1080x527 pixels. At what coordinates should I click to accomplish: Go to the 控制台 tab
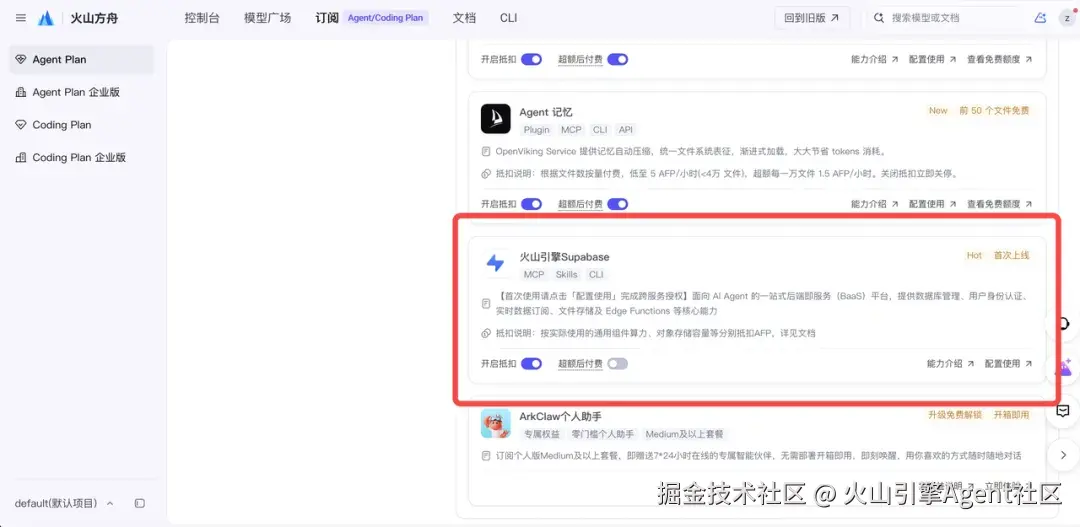click(x=202, y=18)
